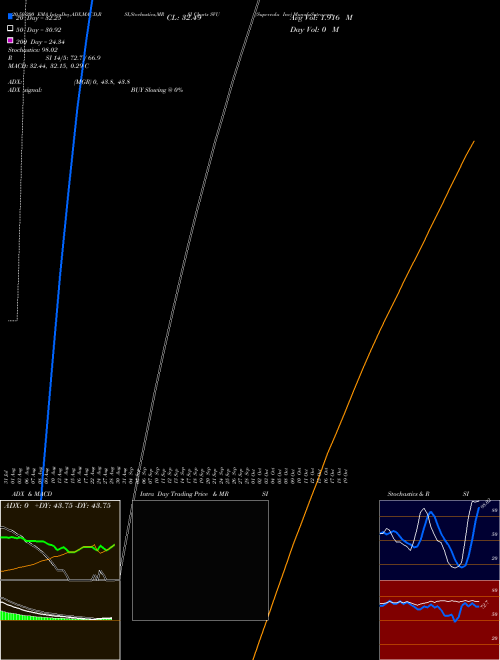Viewport: 500px width, 660px height.
Task: Click the green ADX line in the ADX panel
Action: [58, 544]
